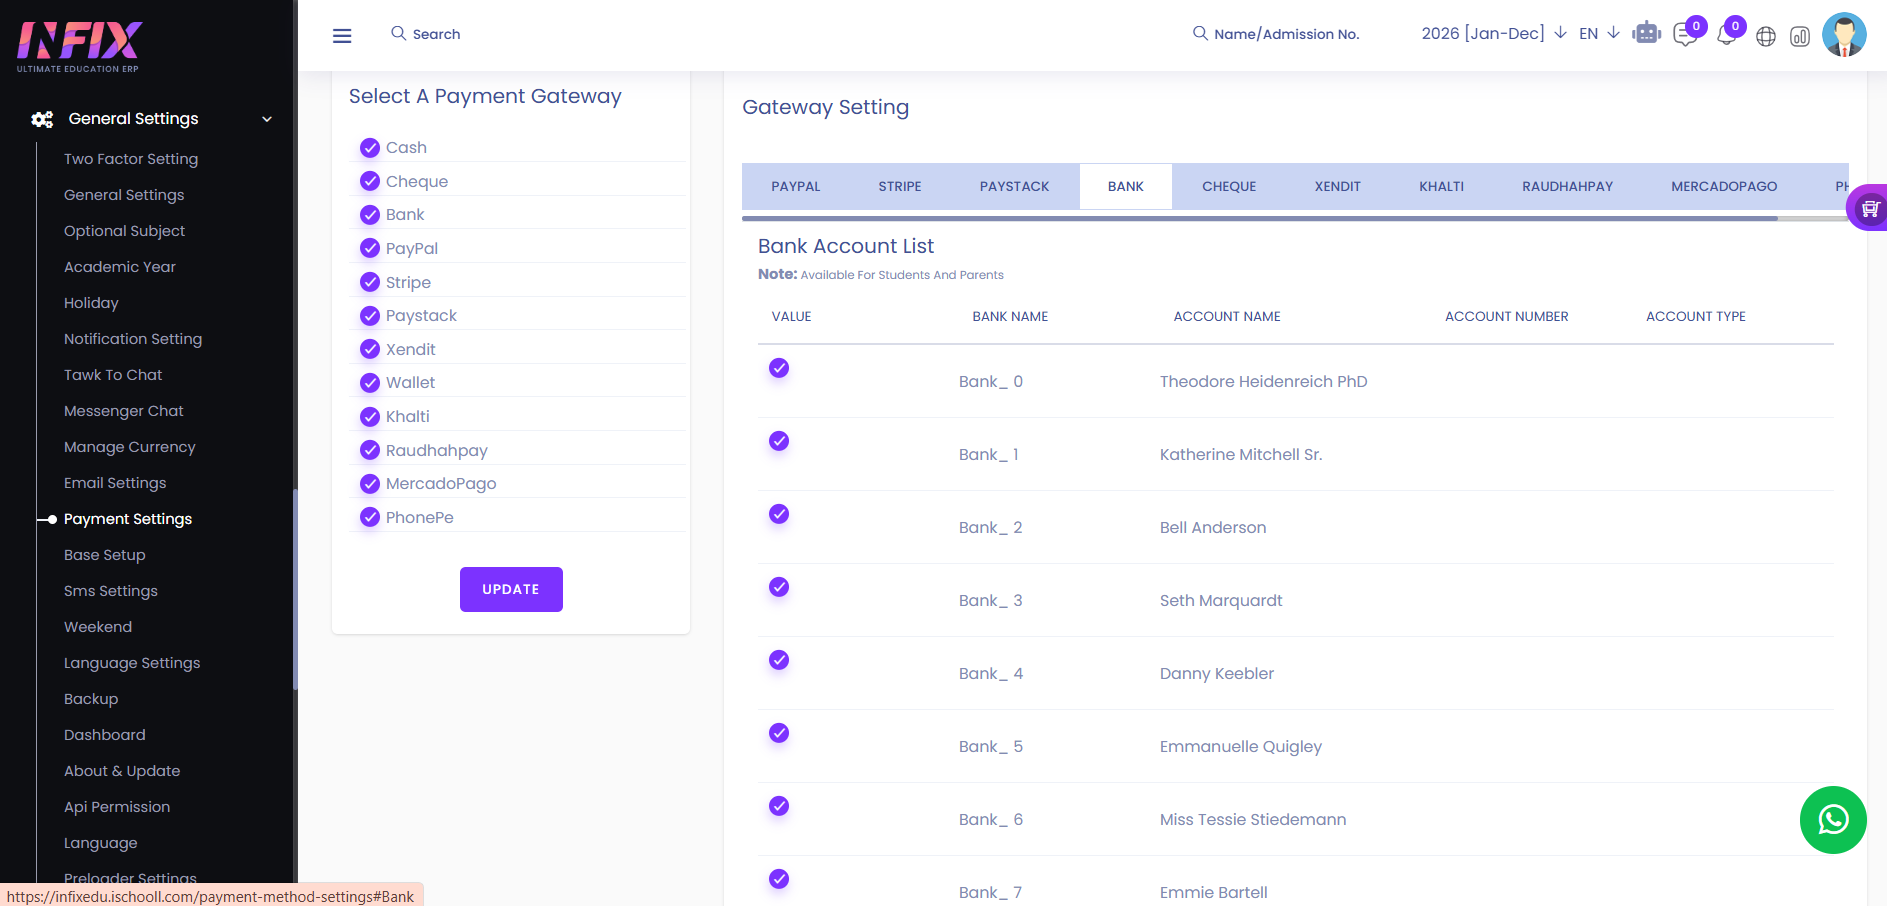Open the user profile avatar
The image size is (1887, 906).
tap(1844, 34)
